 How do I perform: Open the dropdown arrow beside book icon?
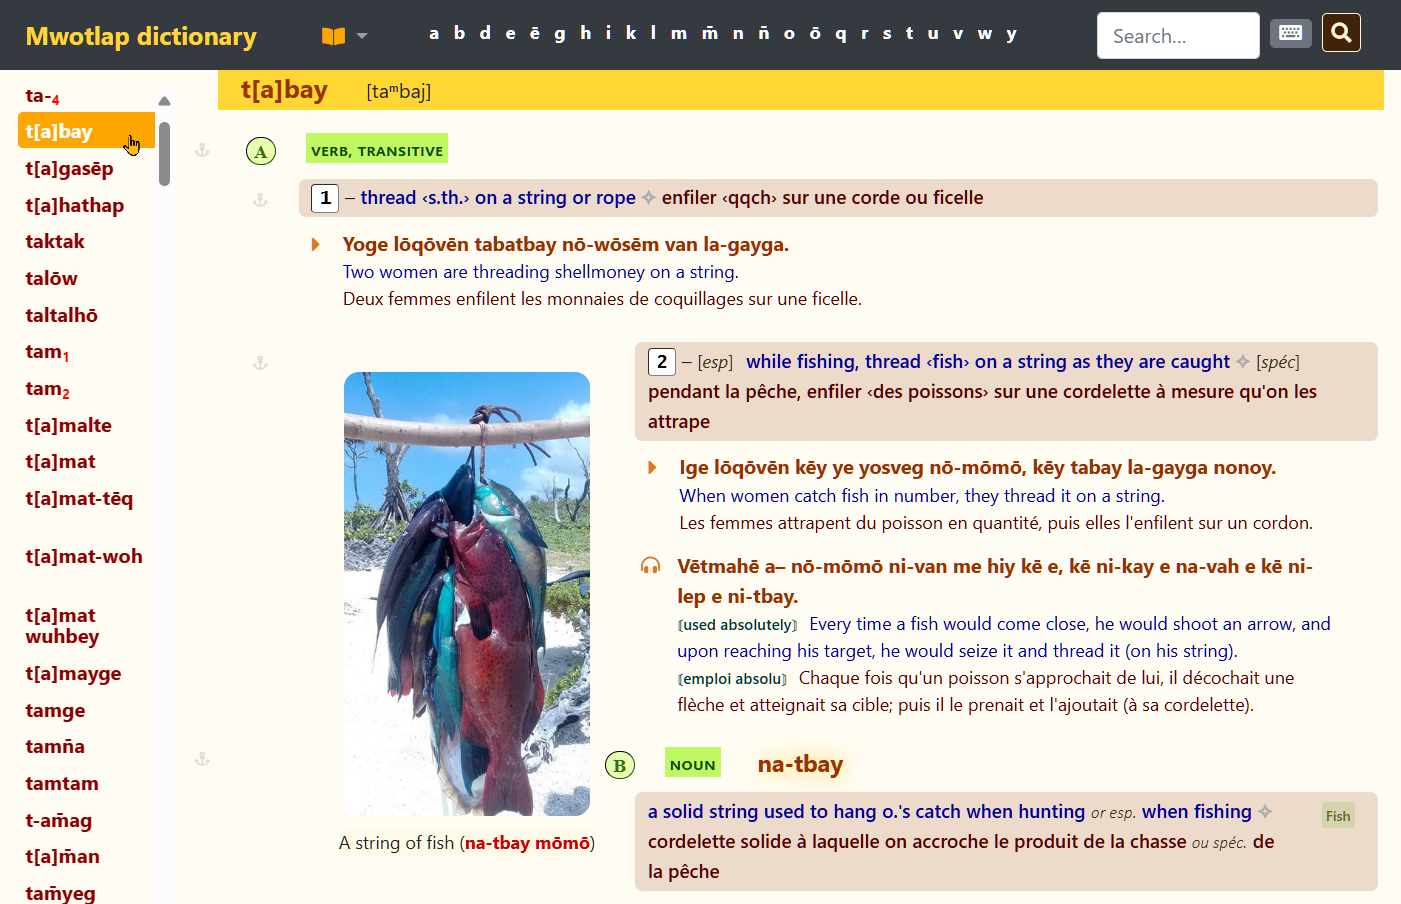click(x=362, y=36)
